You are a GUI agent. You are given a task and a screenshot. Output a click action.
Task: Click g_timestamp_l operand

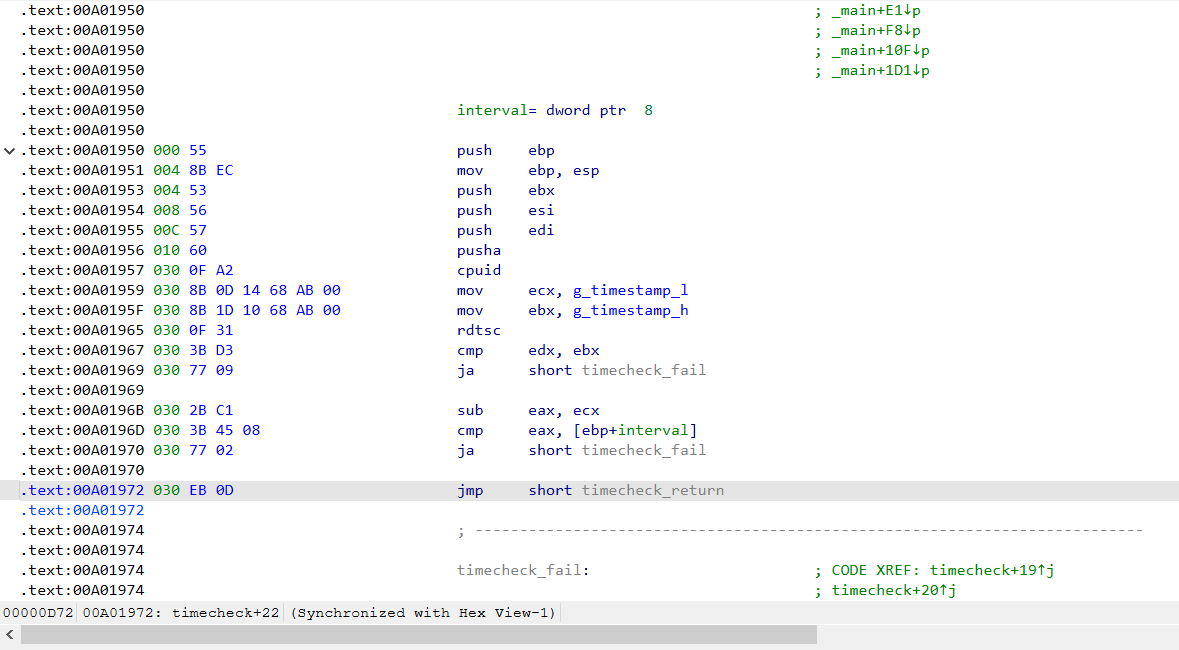(630, 290)
